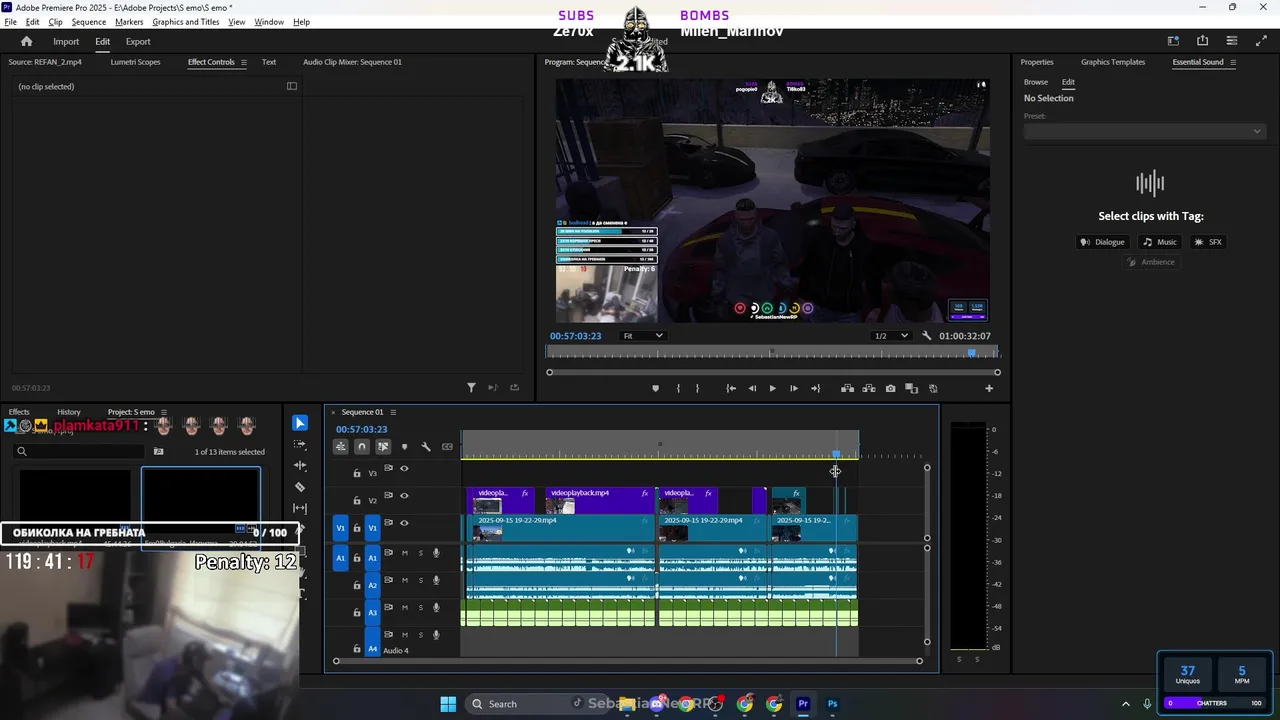Click the Extract button
The image size is (1280, 720).
tap(869, 388)
